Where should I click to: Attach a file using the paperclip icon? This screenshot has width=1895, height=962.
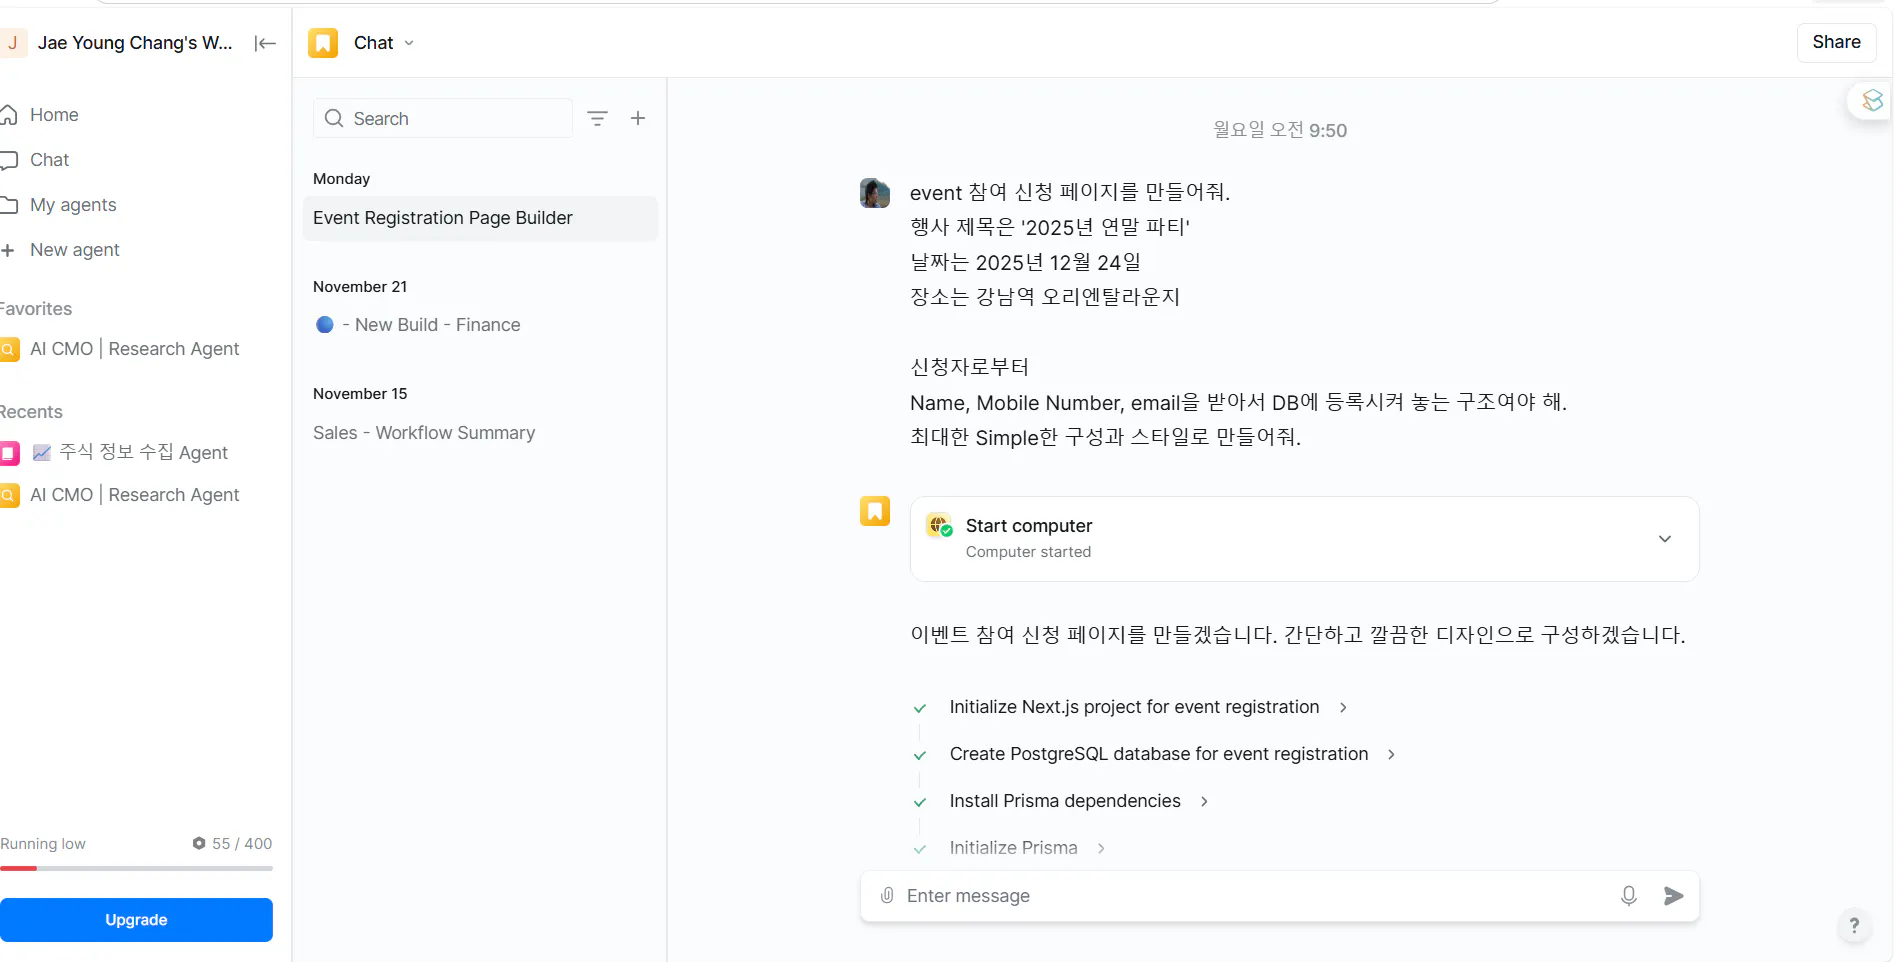pyautogui.click(x=887, y=896)
